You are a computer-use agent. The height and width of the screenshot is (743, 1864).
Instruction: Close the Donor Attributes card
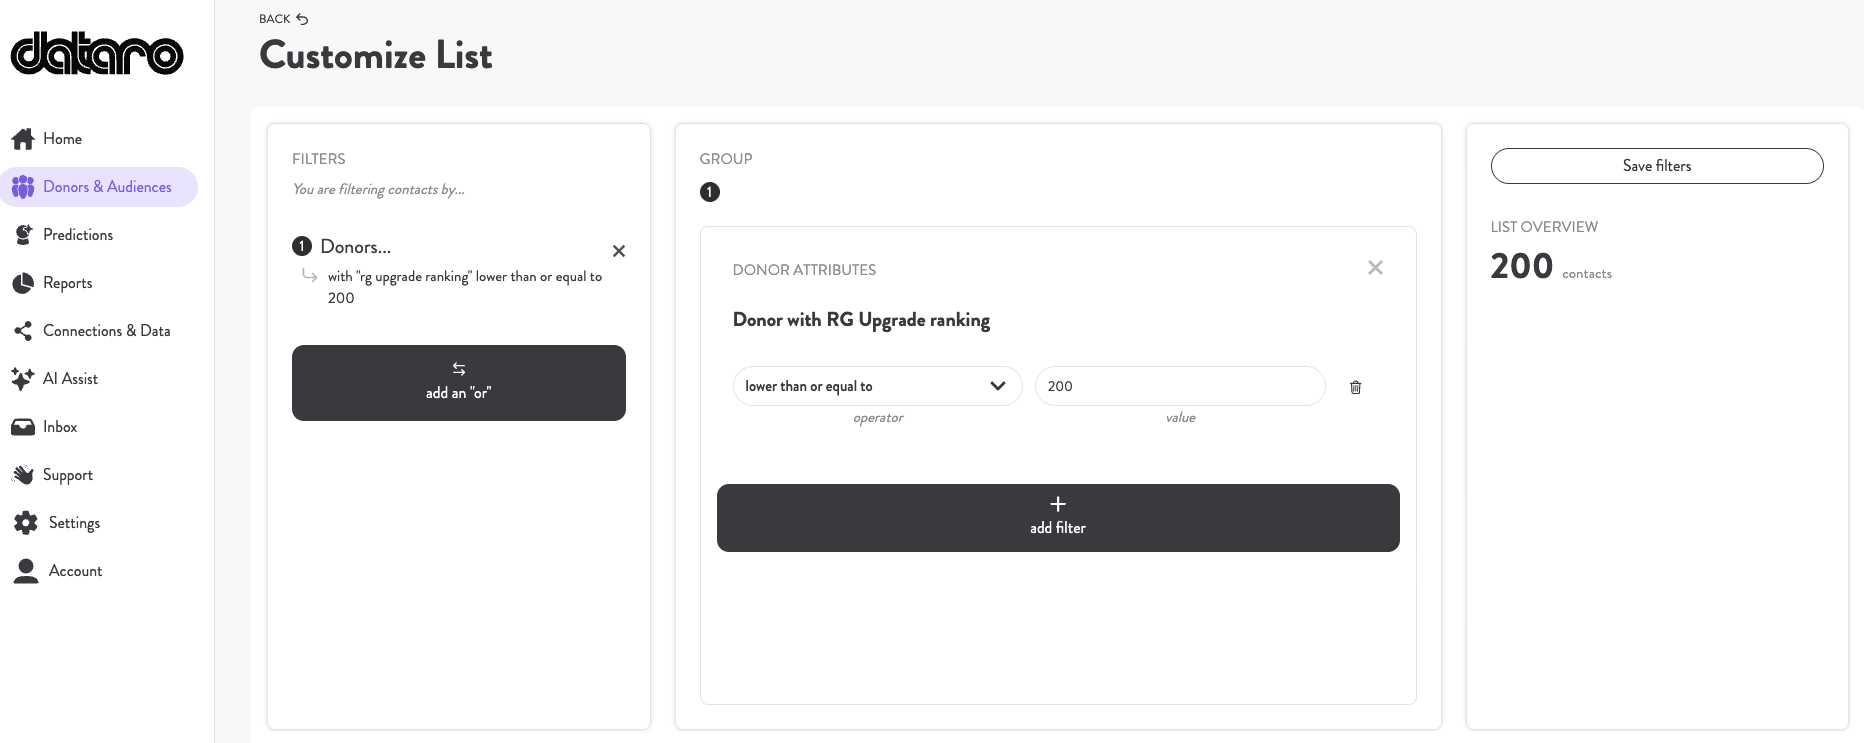coord(1375,268)
